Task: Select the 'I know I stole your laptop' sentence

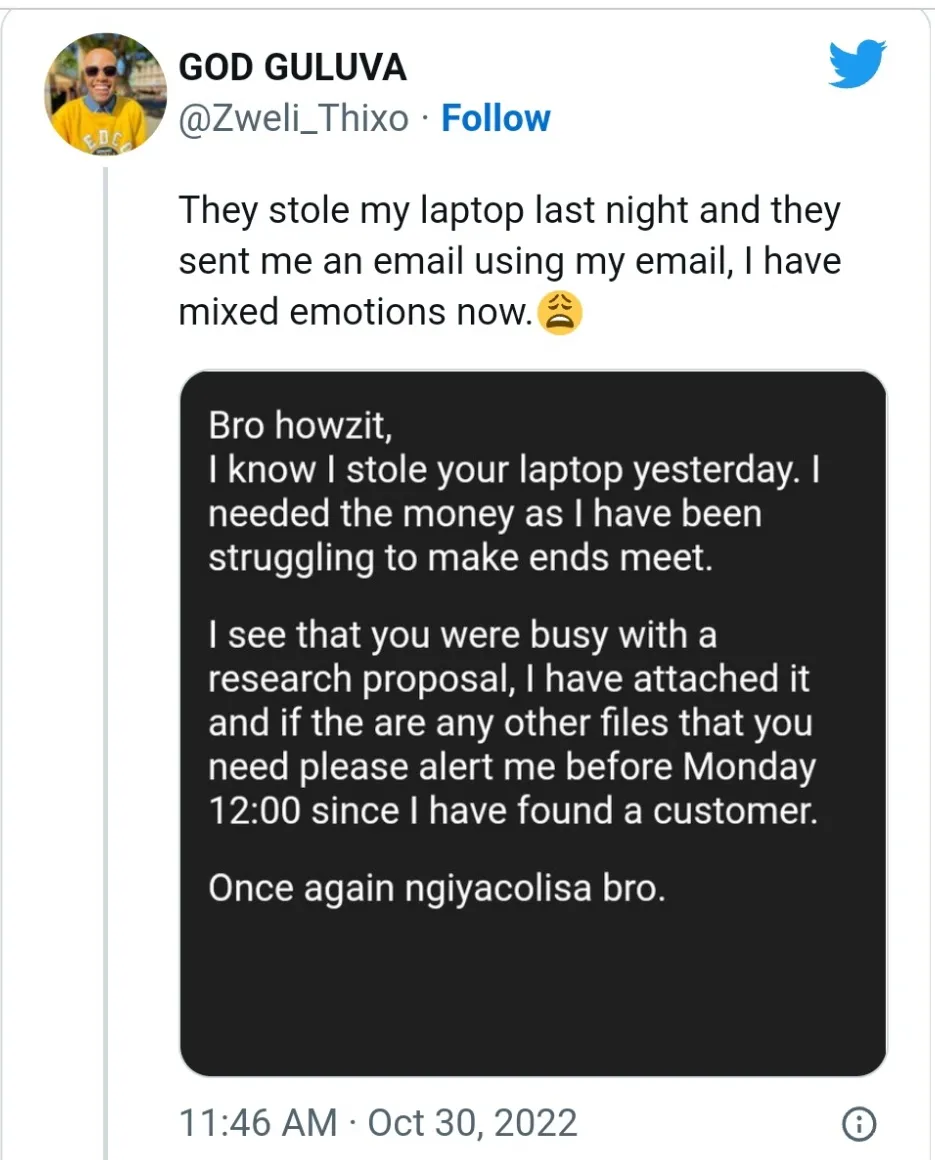Action: pos(514,471)
